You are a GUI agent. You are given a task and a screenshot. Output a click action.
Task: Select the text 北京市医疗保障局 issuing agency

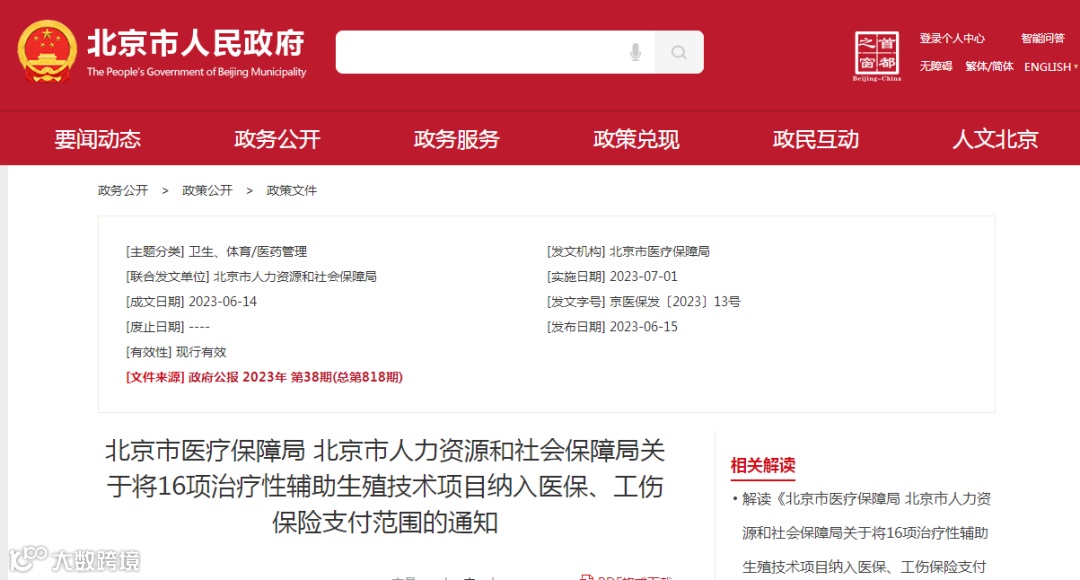coord(659,251)
